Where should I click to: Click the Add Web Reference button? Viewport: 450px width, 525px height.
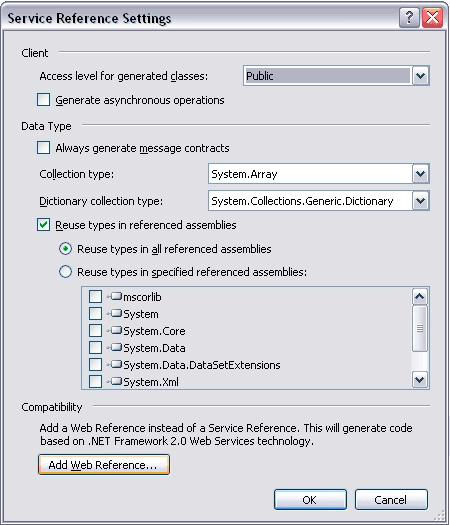(104, 465)
